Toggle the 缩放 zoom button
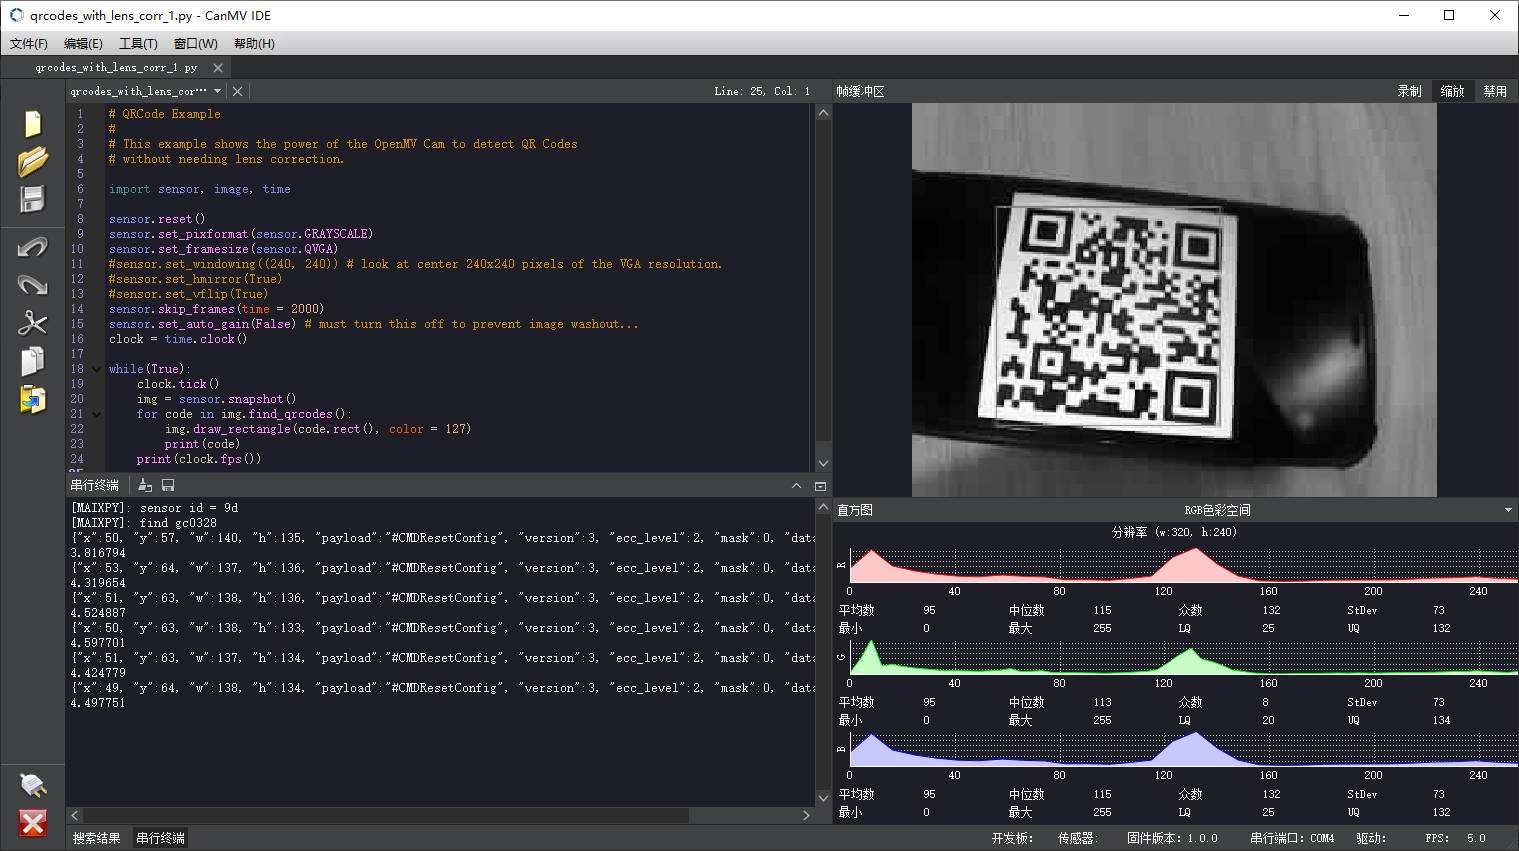1519x851 pixels. (1452, 91)
